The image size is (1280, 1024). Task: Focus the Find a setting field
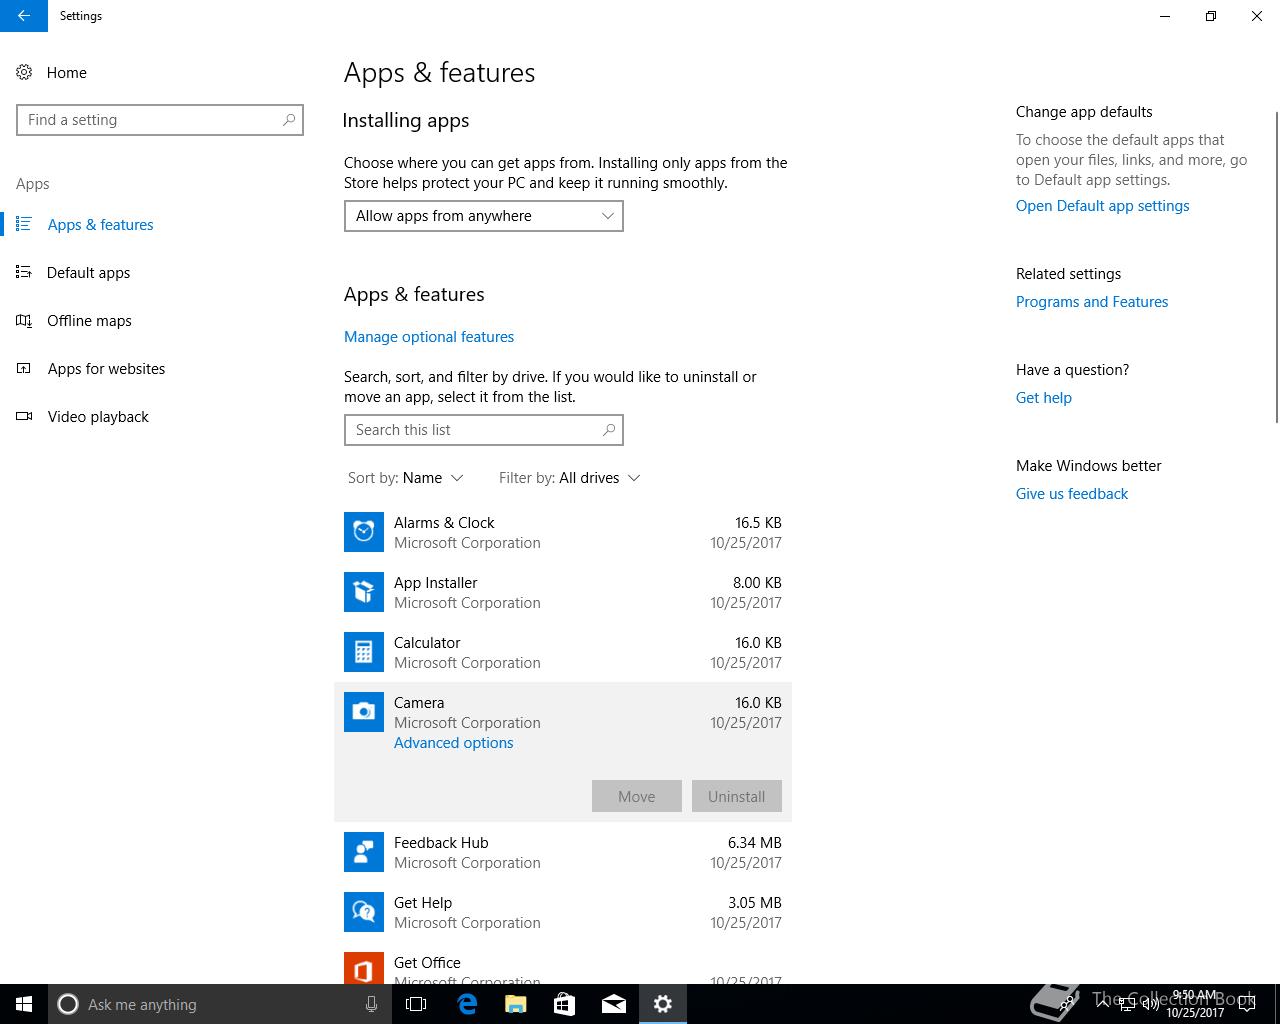click(x=160, y=120)
